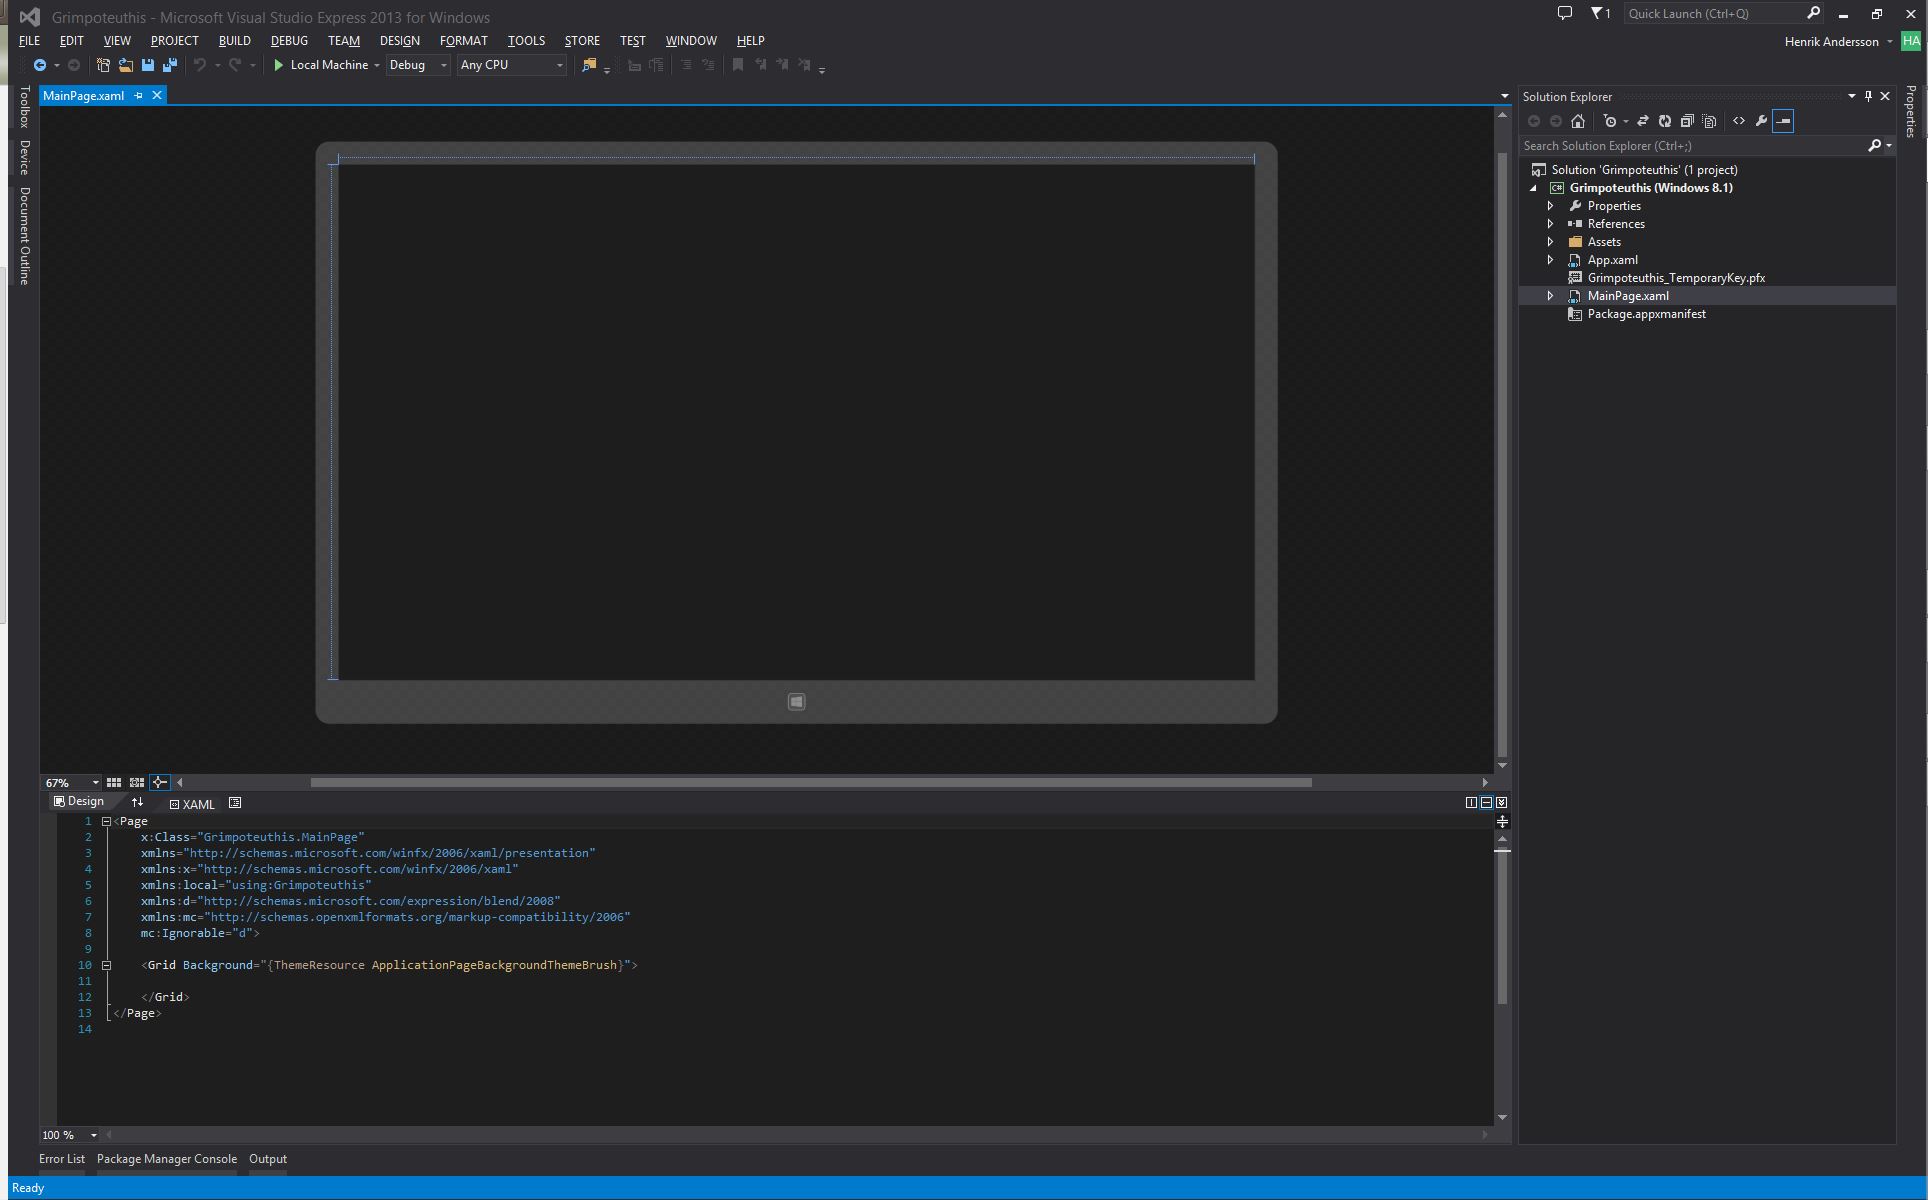
Task: Open the Toolbox side panel tab
Action: click(25, 106)
